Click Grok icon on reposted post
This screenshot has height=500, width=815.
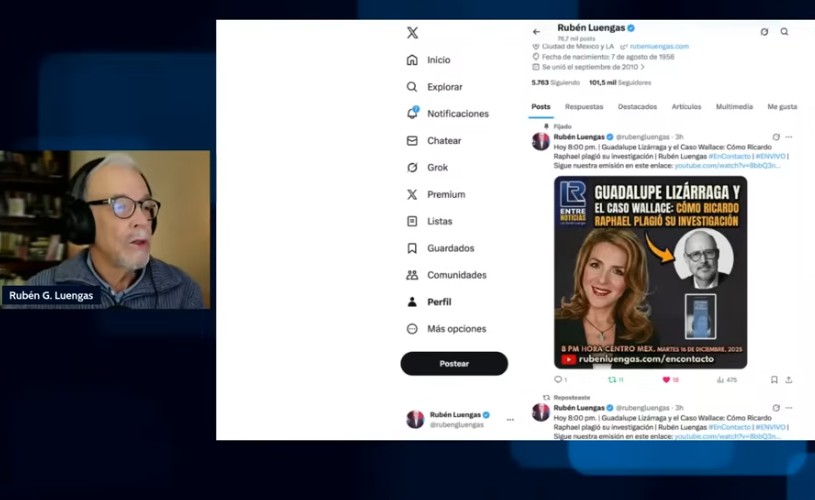pos(775,408)
